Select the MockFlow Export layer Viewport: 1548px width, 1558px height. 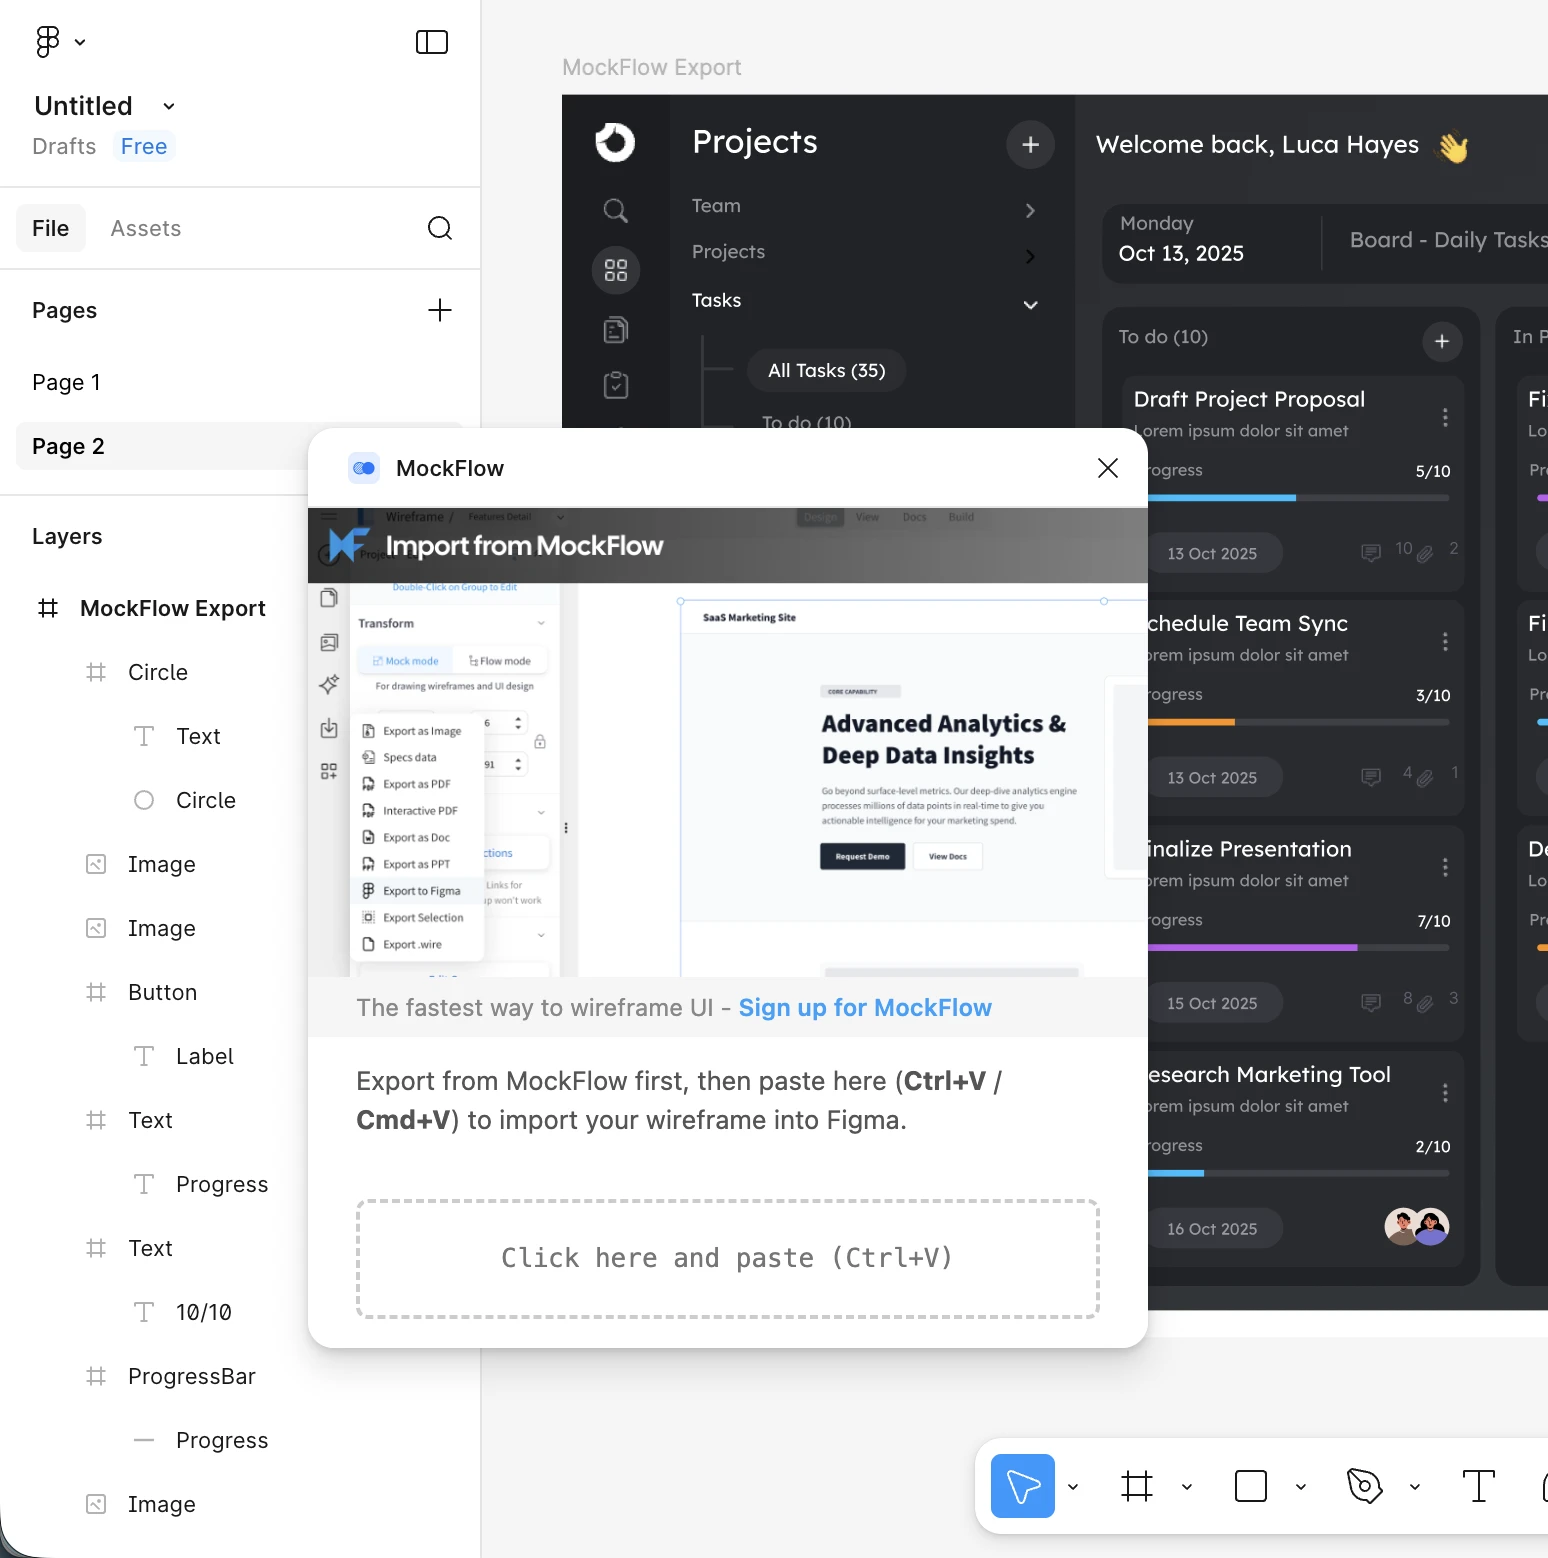pyautogui.click(x=172, y=609)
